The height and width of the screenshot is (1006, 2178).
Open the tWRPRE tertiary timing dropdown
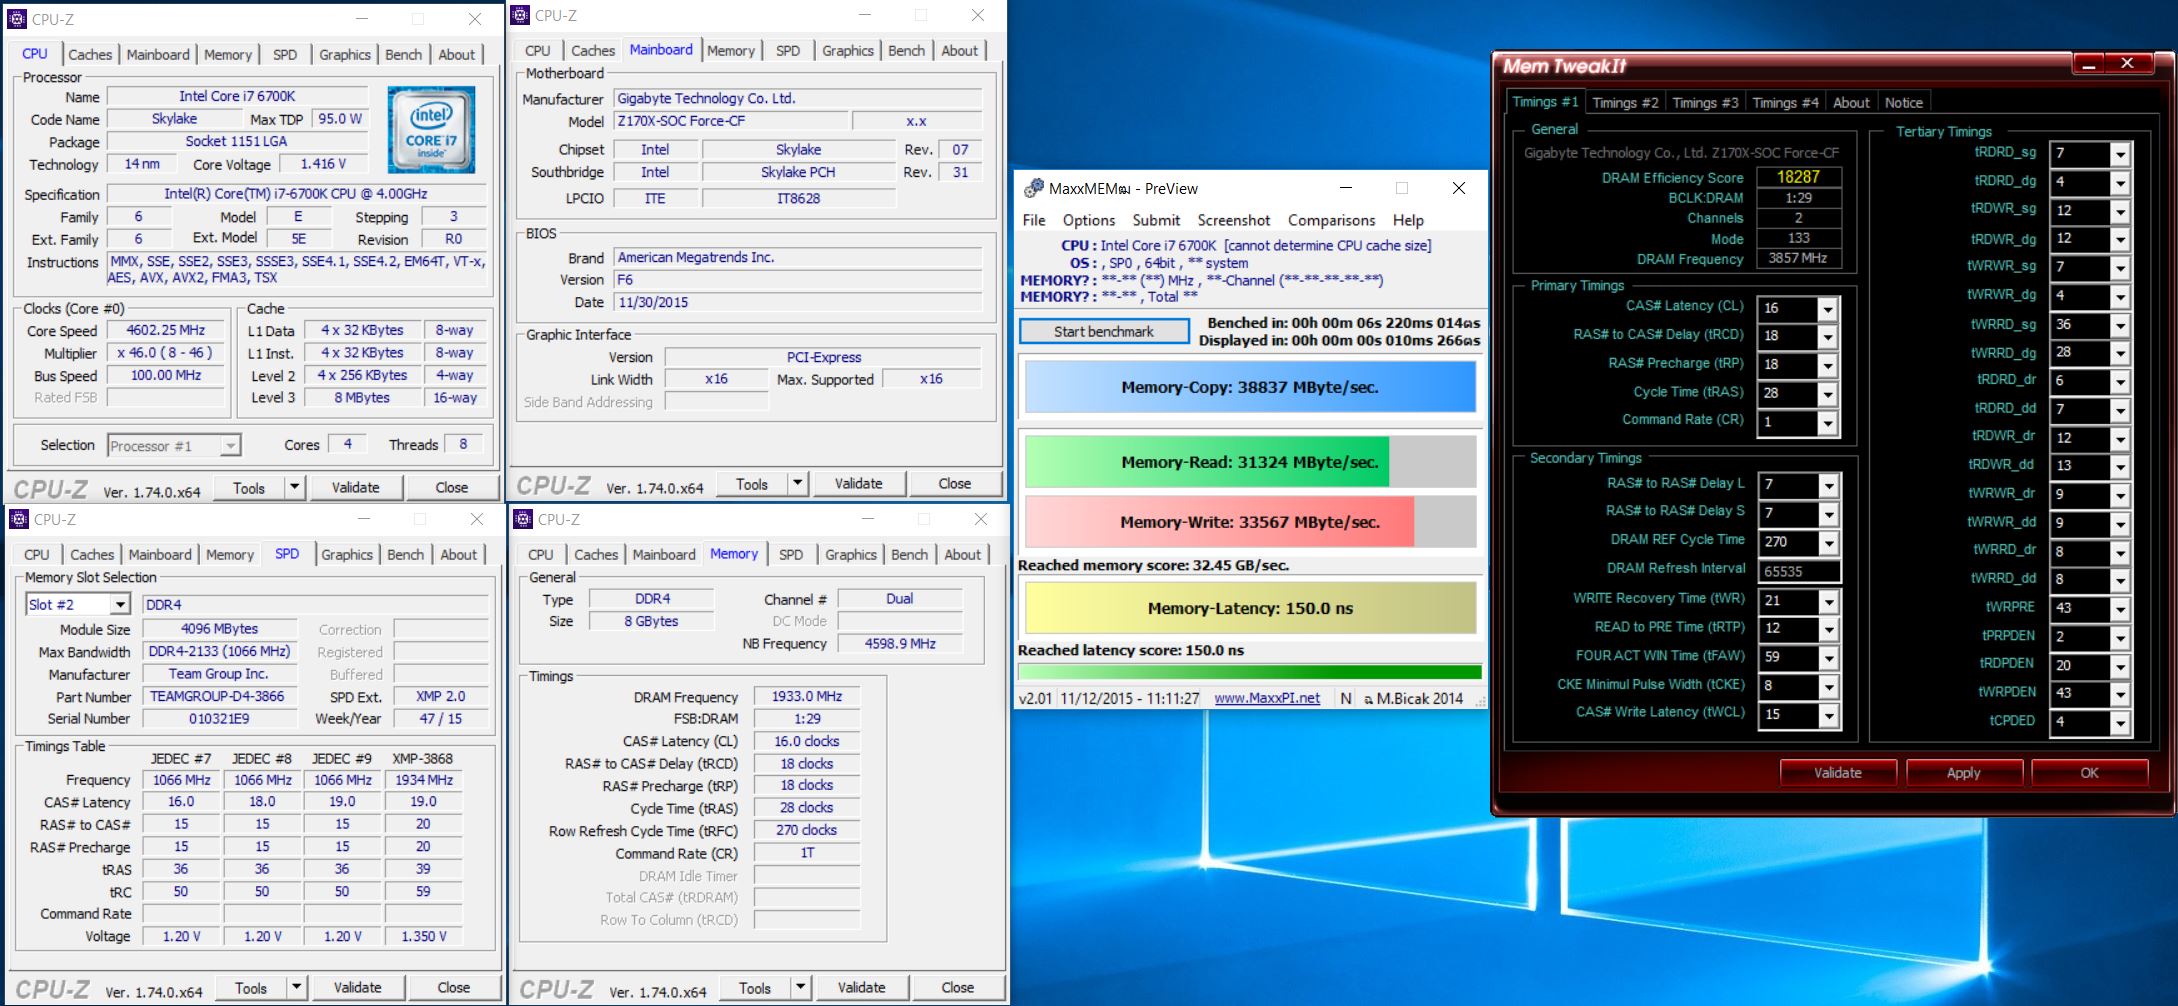2119,609
